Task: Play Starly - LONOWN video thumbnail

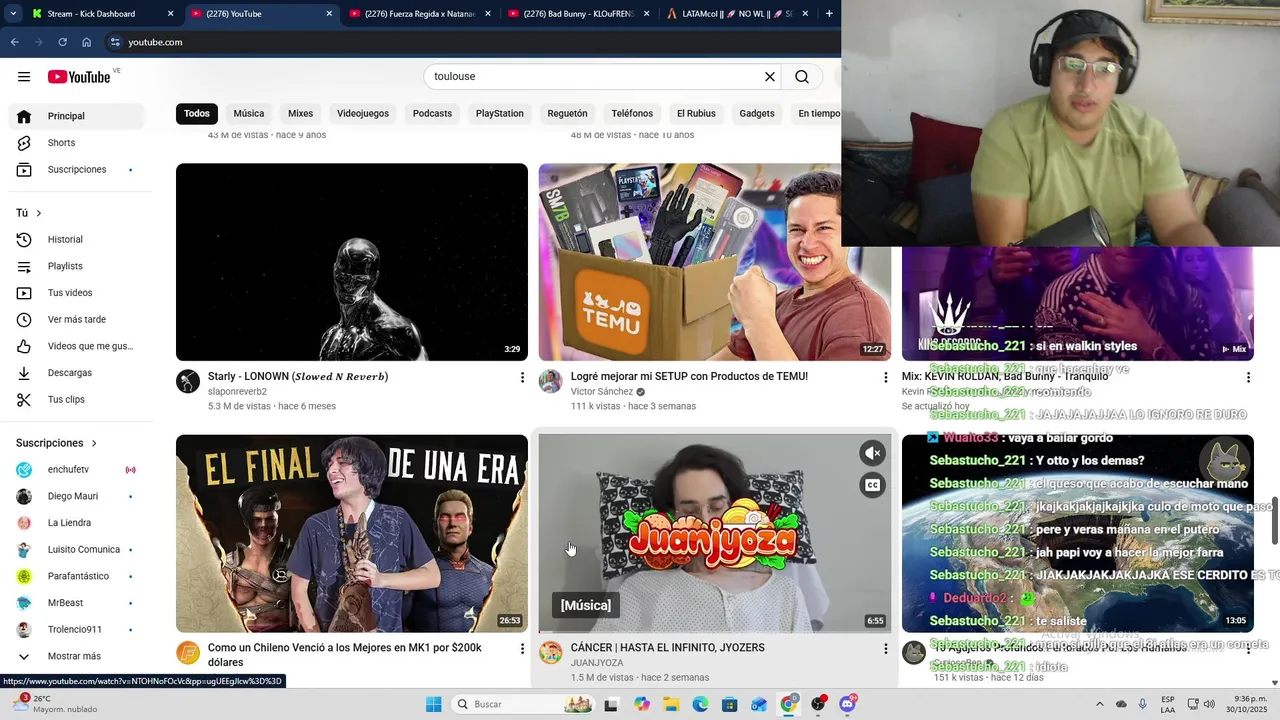Action: pos(352,262)
